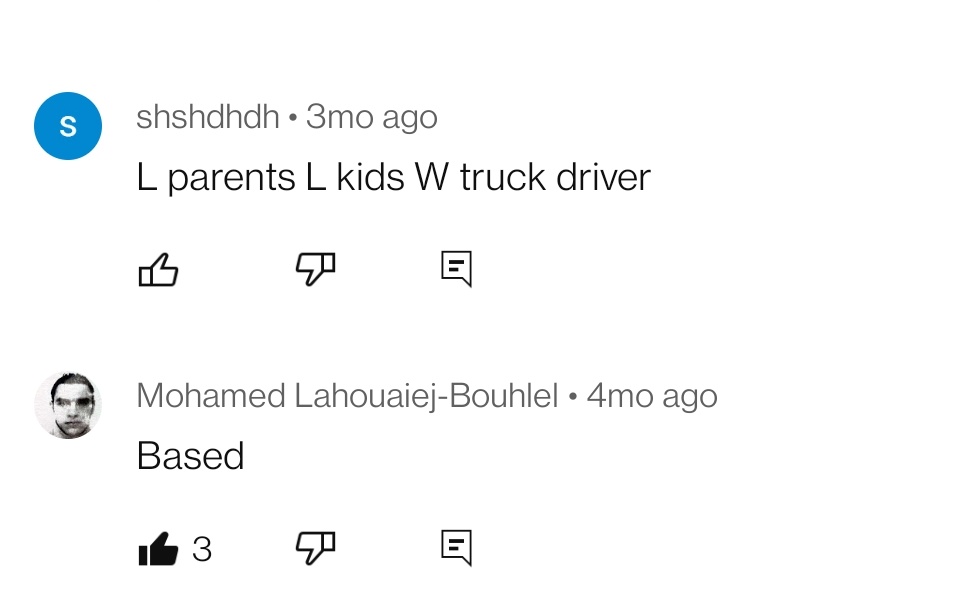Click the 'truck driver' words in top comment
This screenshot has width=966, height=605.
click(x=555, y=177)
